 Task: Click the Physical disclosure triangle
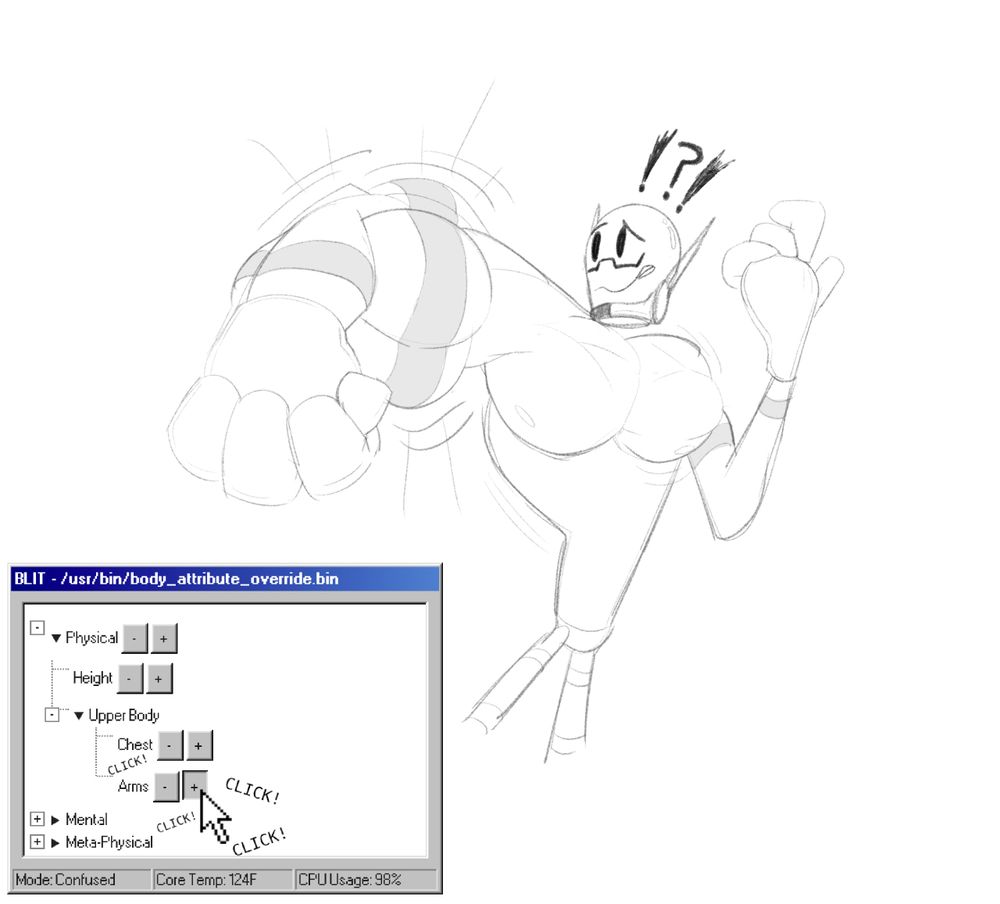56,638
